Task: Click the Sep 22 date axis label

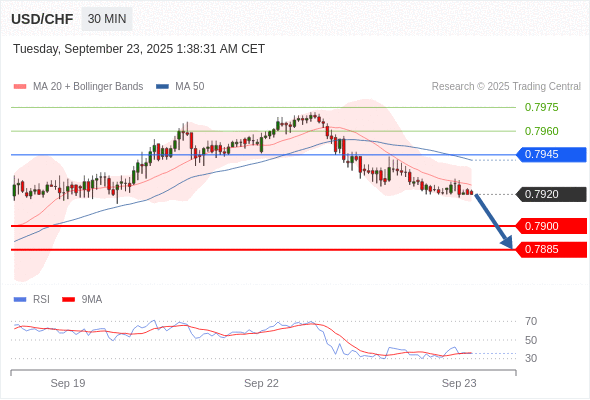Action: (261, 383)
